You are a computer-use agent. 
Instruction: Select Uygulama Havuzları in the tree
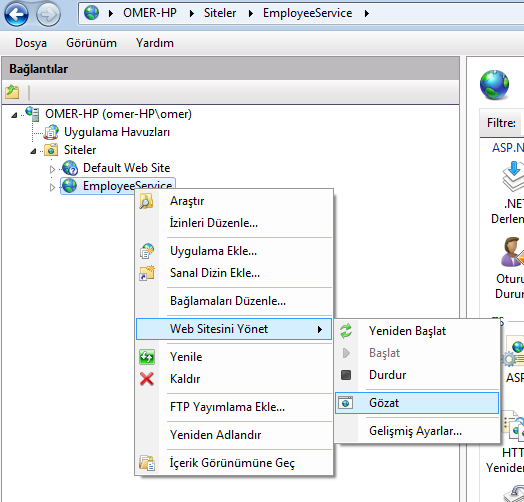click(x=117, y=132)
